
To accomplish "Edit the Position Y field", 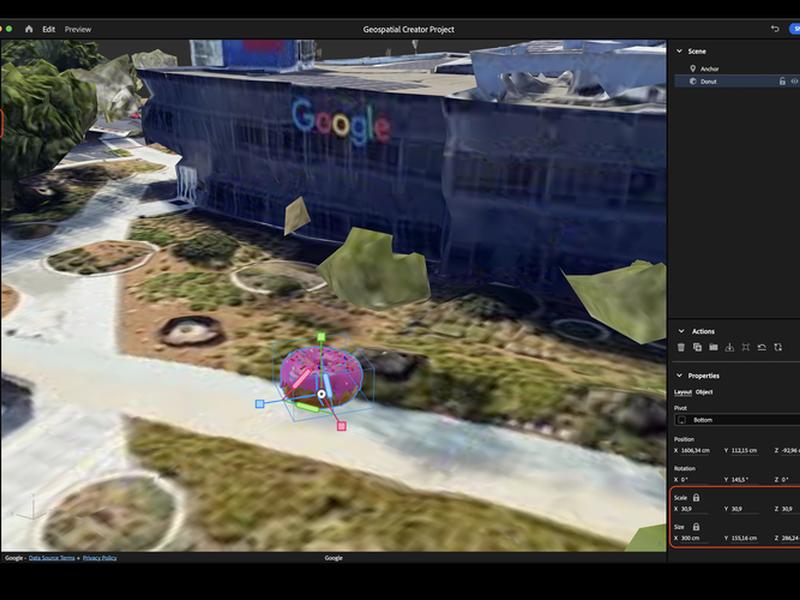I will pyautogui.click(x=744, y=451).
